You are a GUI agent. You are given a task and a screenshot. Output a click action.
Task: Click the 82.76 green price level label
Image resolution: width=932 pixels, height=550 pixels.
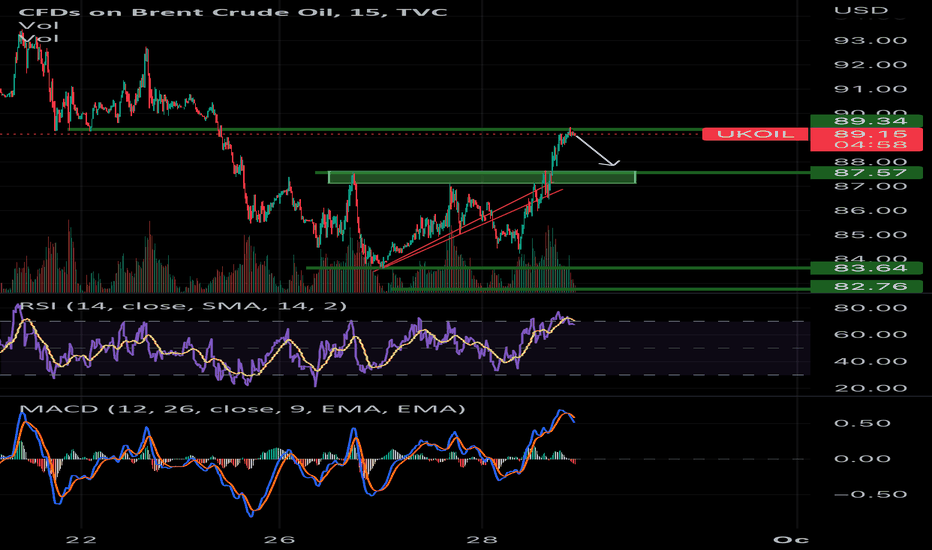click(x=867, y=286)
